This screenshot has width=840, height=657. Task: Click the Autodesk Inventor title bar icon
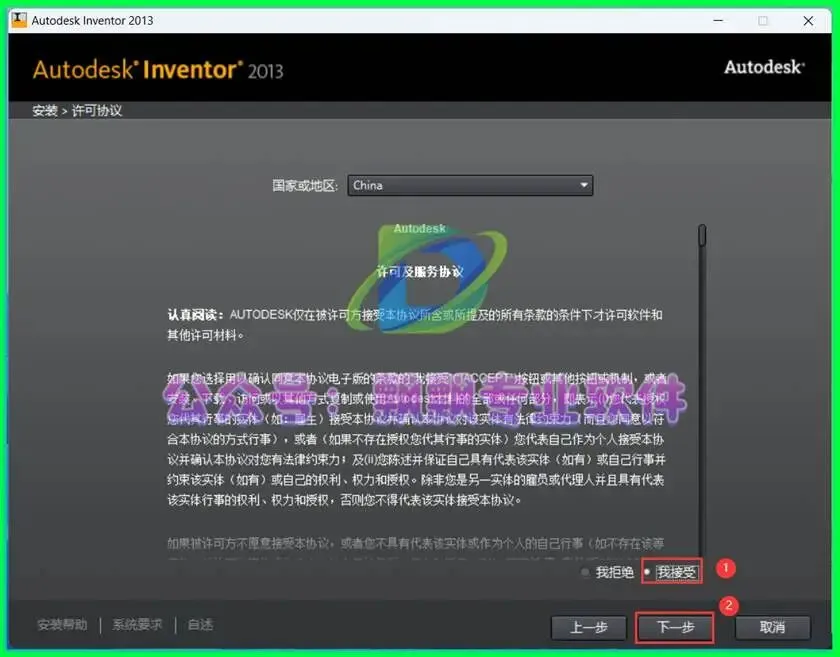[19, 20]
